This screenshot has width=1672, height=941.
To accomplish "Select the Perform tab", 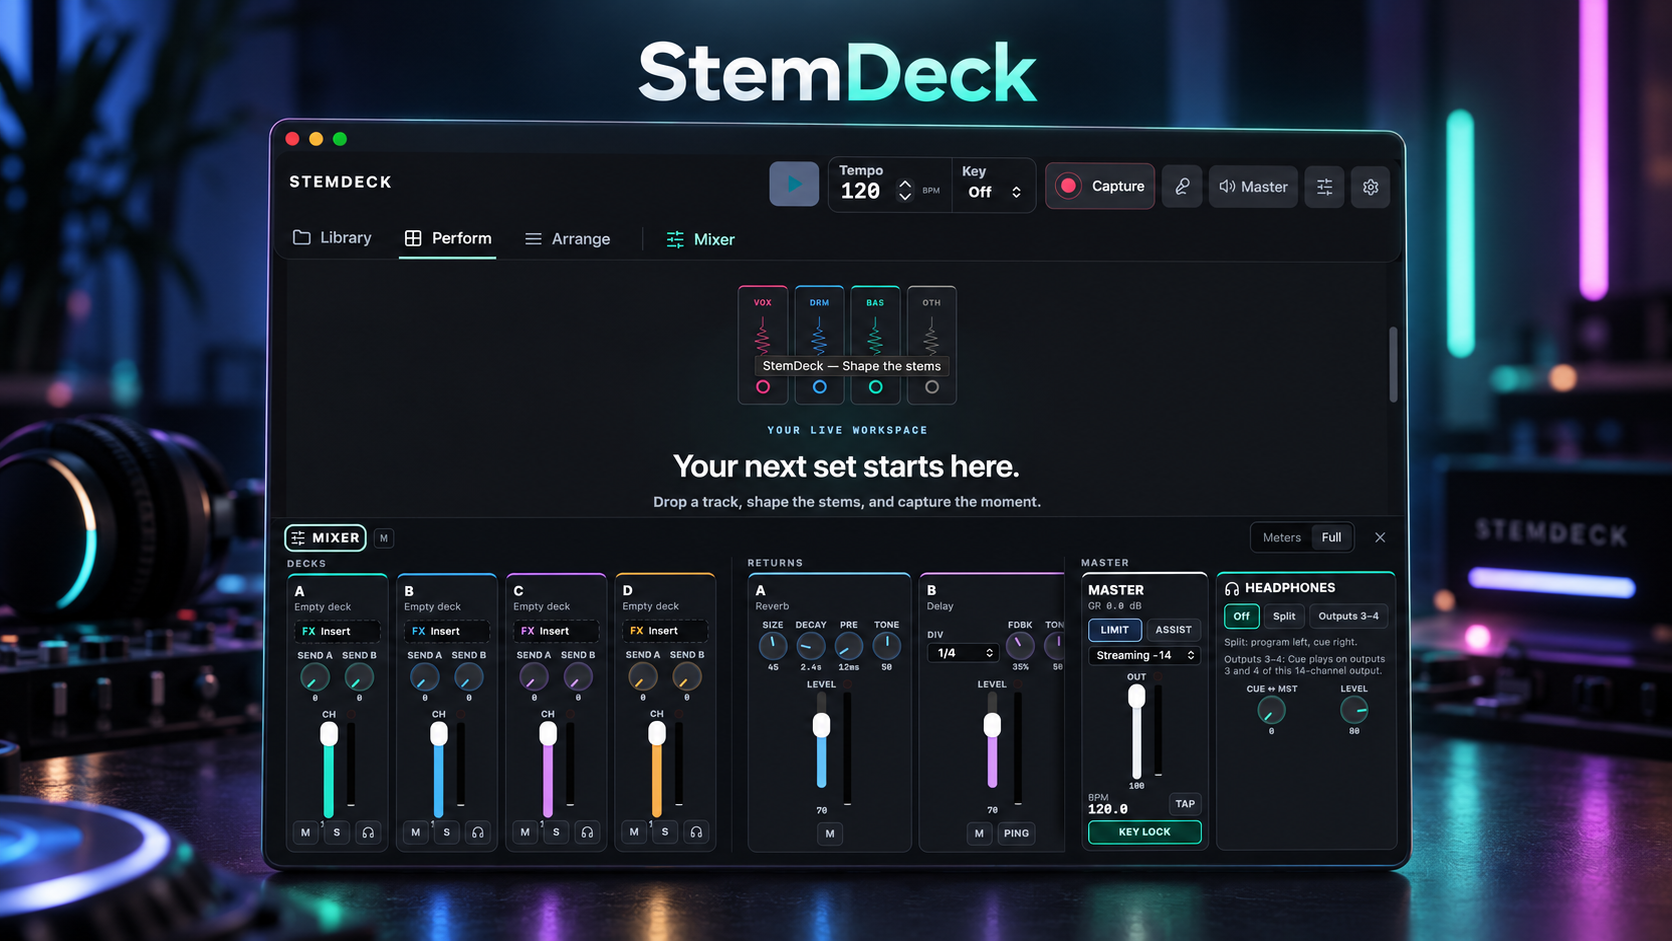I will pyautogui.click(x=448, y=238).
